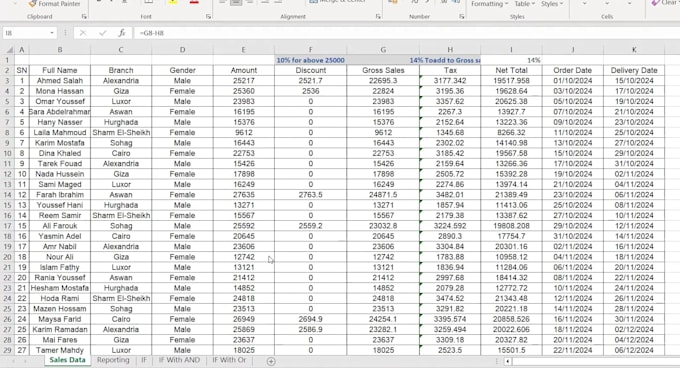Select the delivery date cell '06/12/2024'
This screenshot has width=680, height=368.
[x=634, y=350]
